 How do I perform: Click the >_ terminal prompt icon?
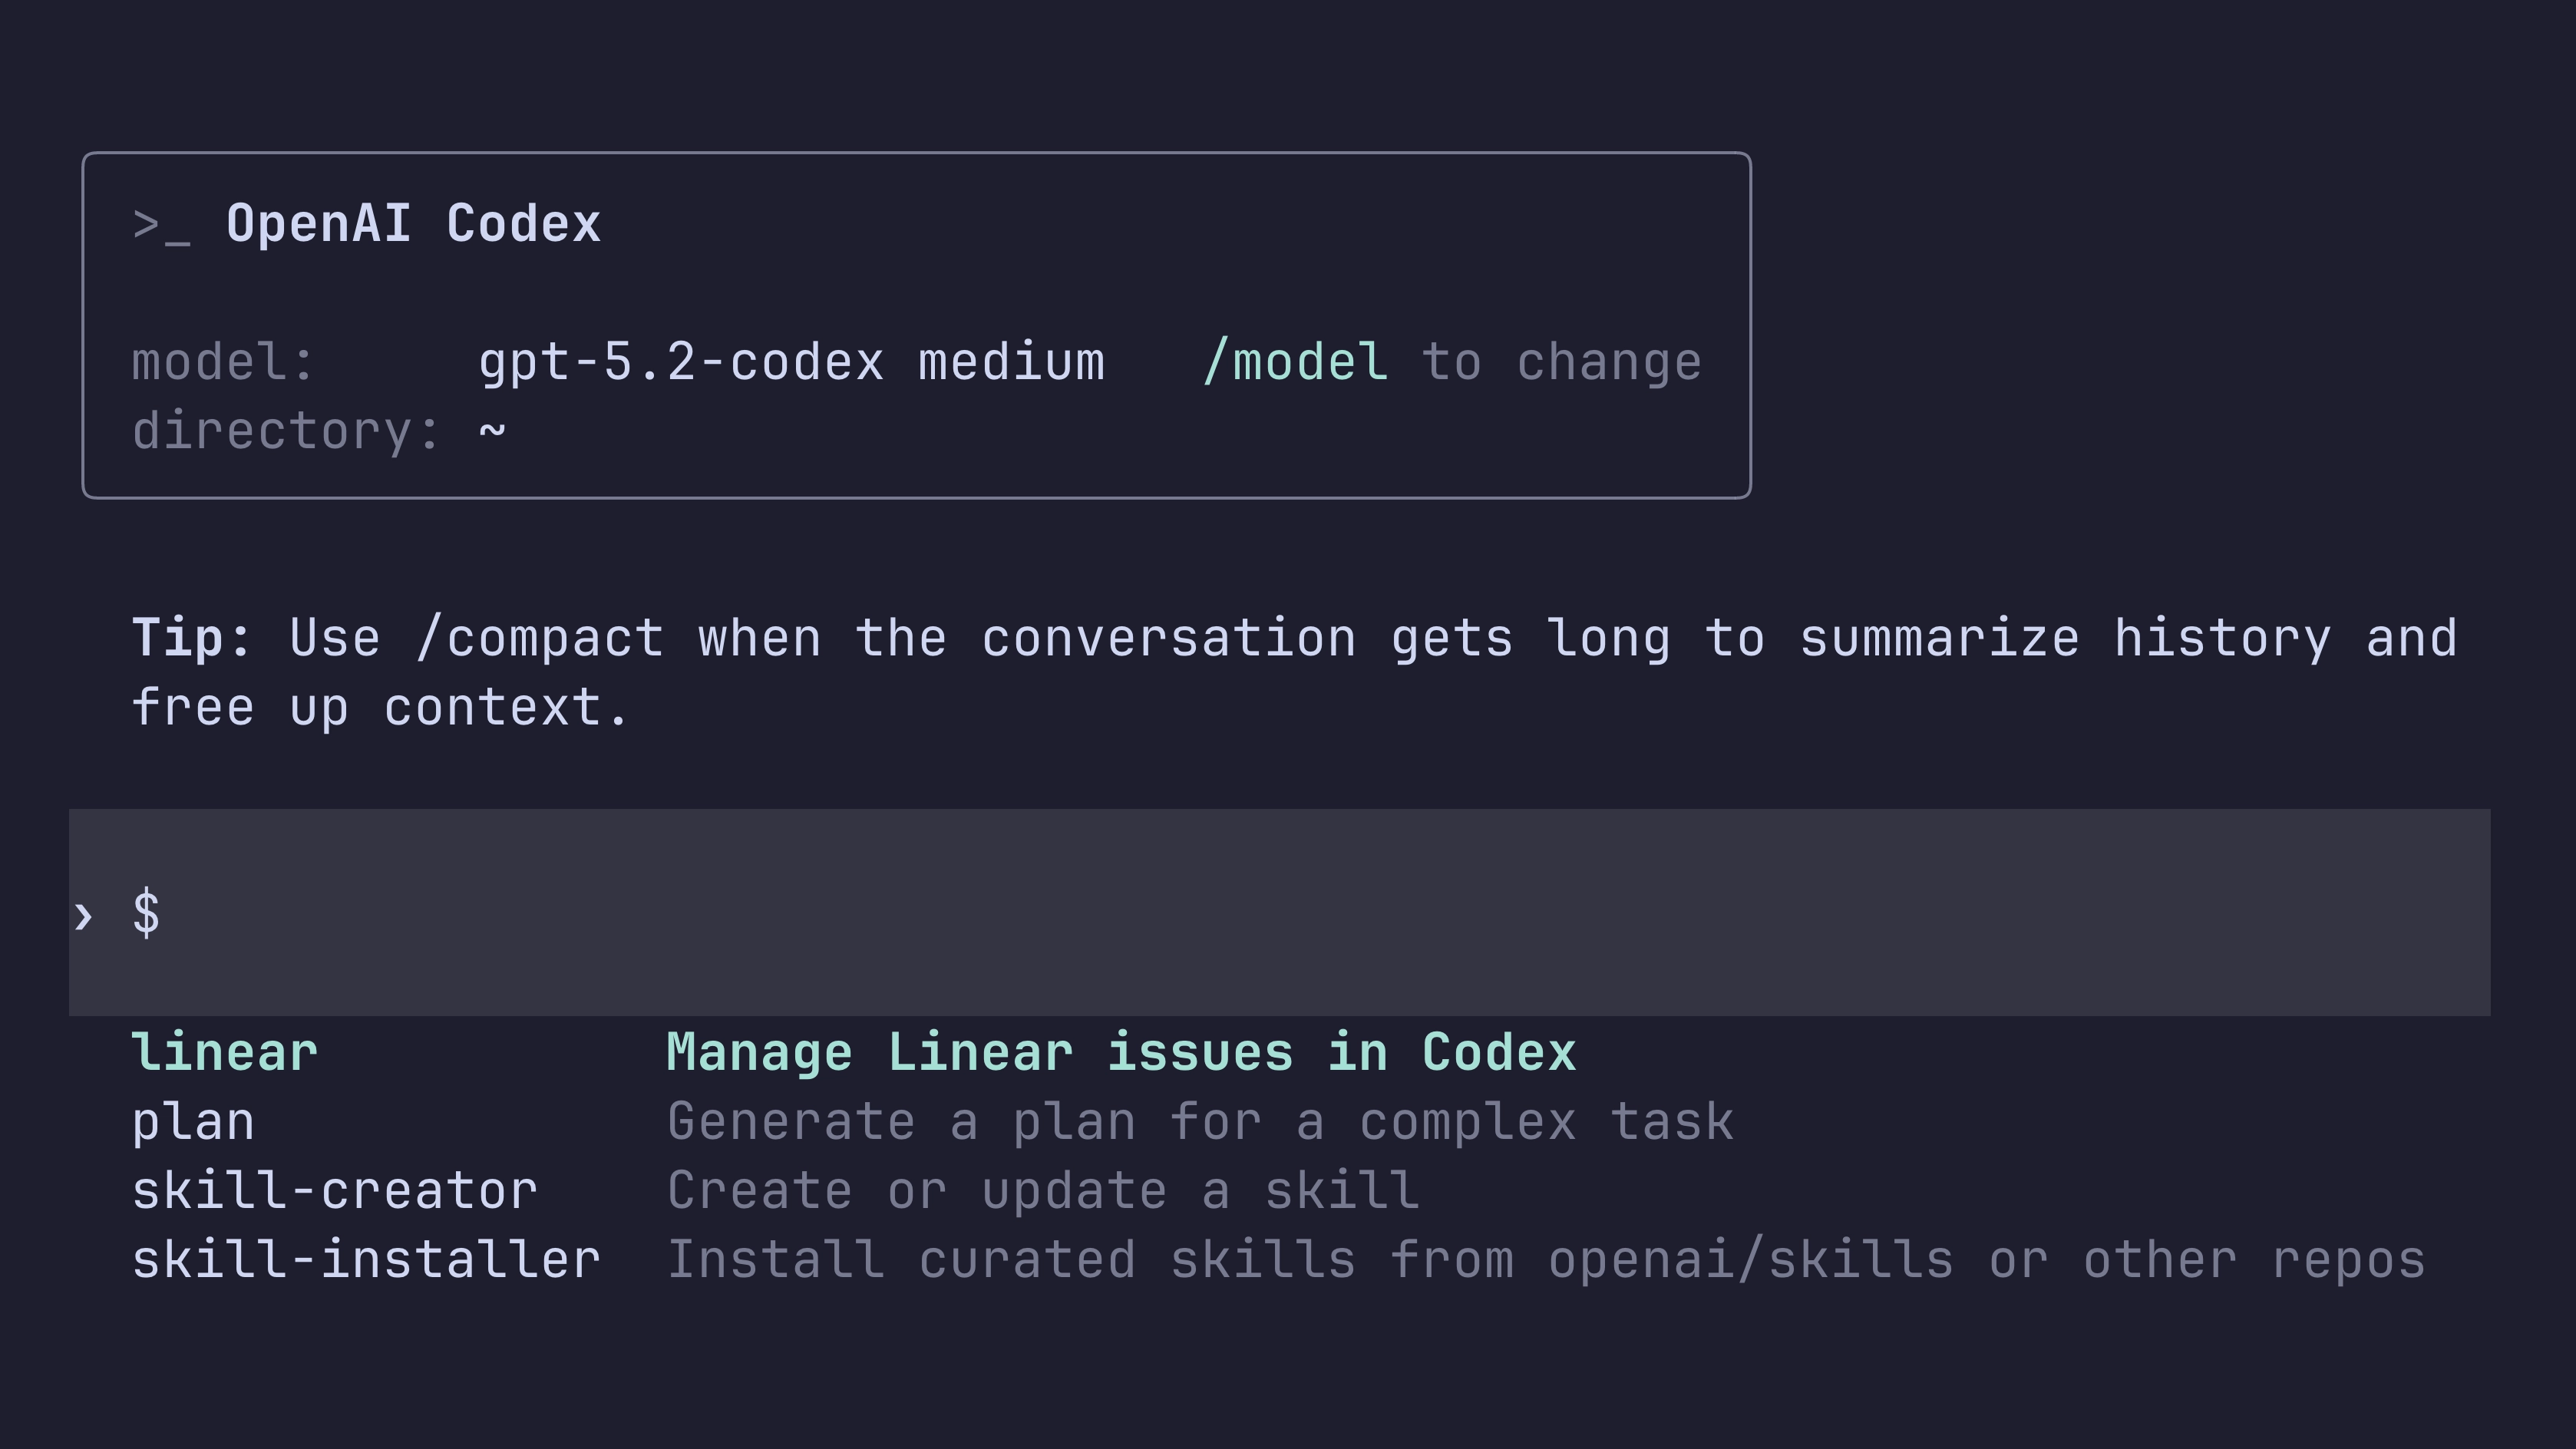click(x=161, y=226)
